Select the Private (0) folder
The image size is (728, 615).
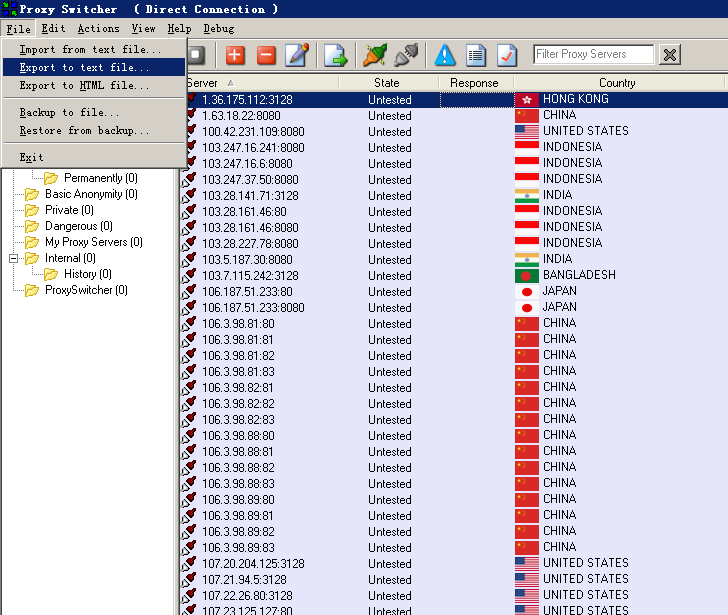coord(69,210)
